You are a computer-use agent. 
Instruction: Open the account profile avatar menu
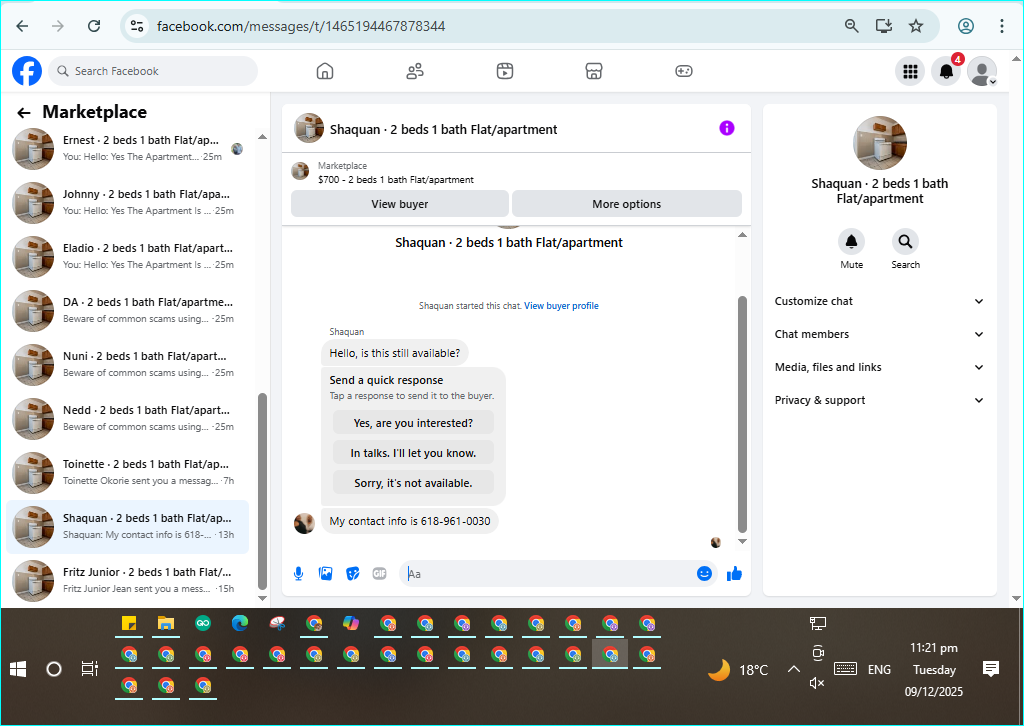tap(982, 71)
